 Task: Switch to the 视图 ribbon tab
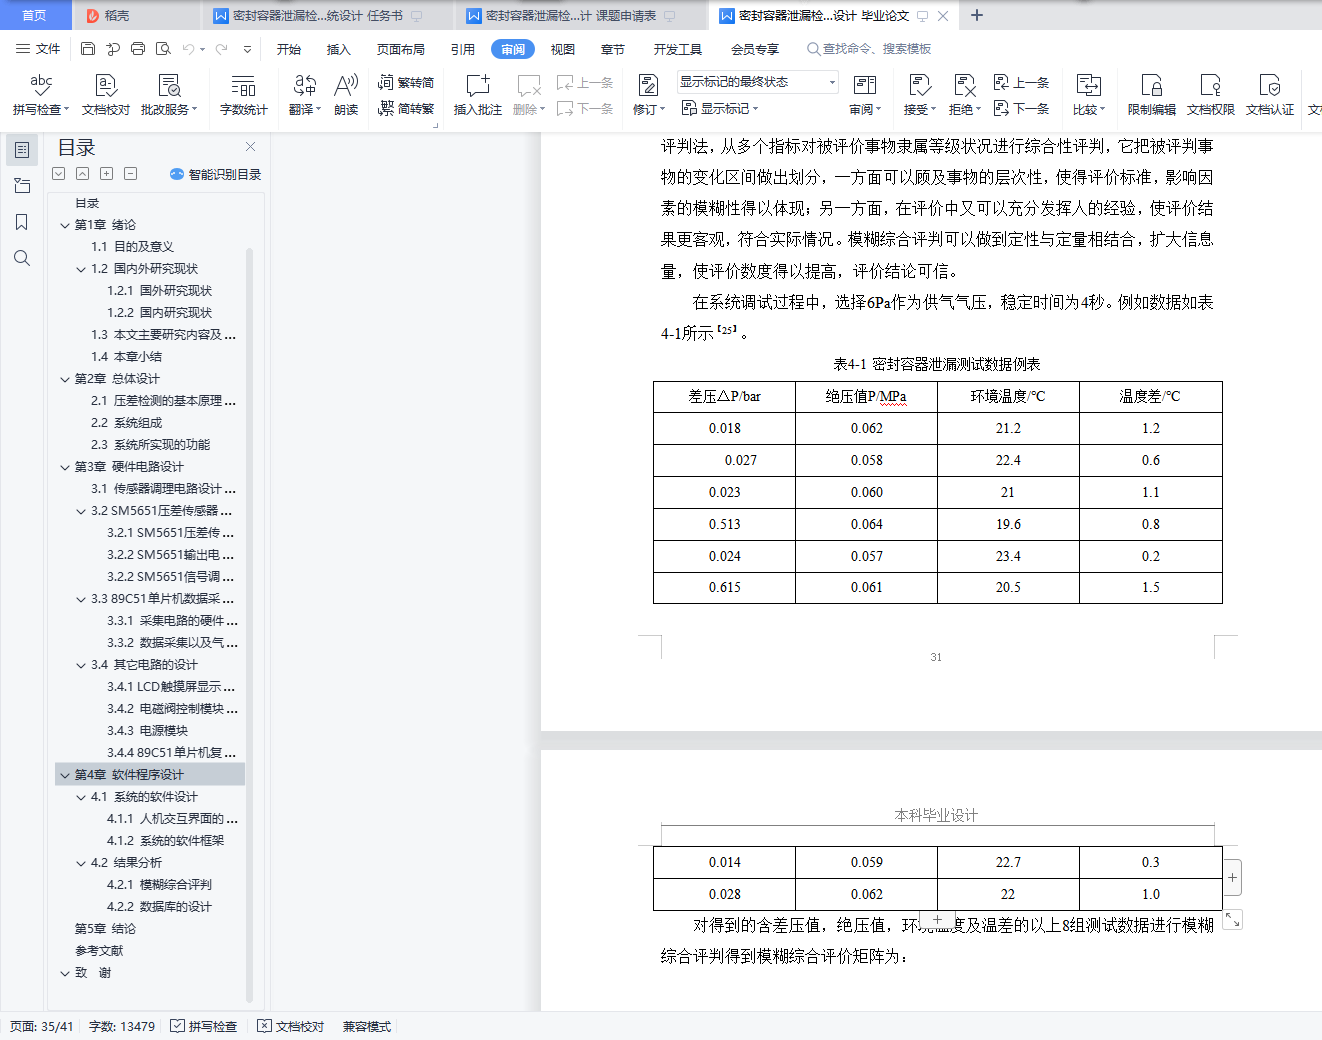pos(563,49)
